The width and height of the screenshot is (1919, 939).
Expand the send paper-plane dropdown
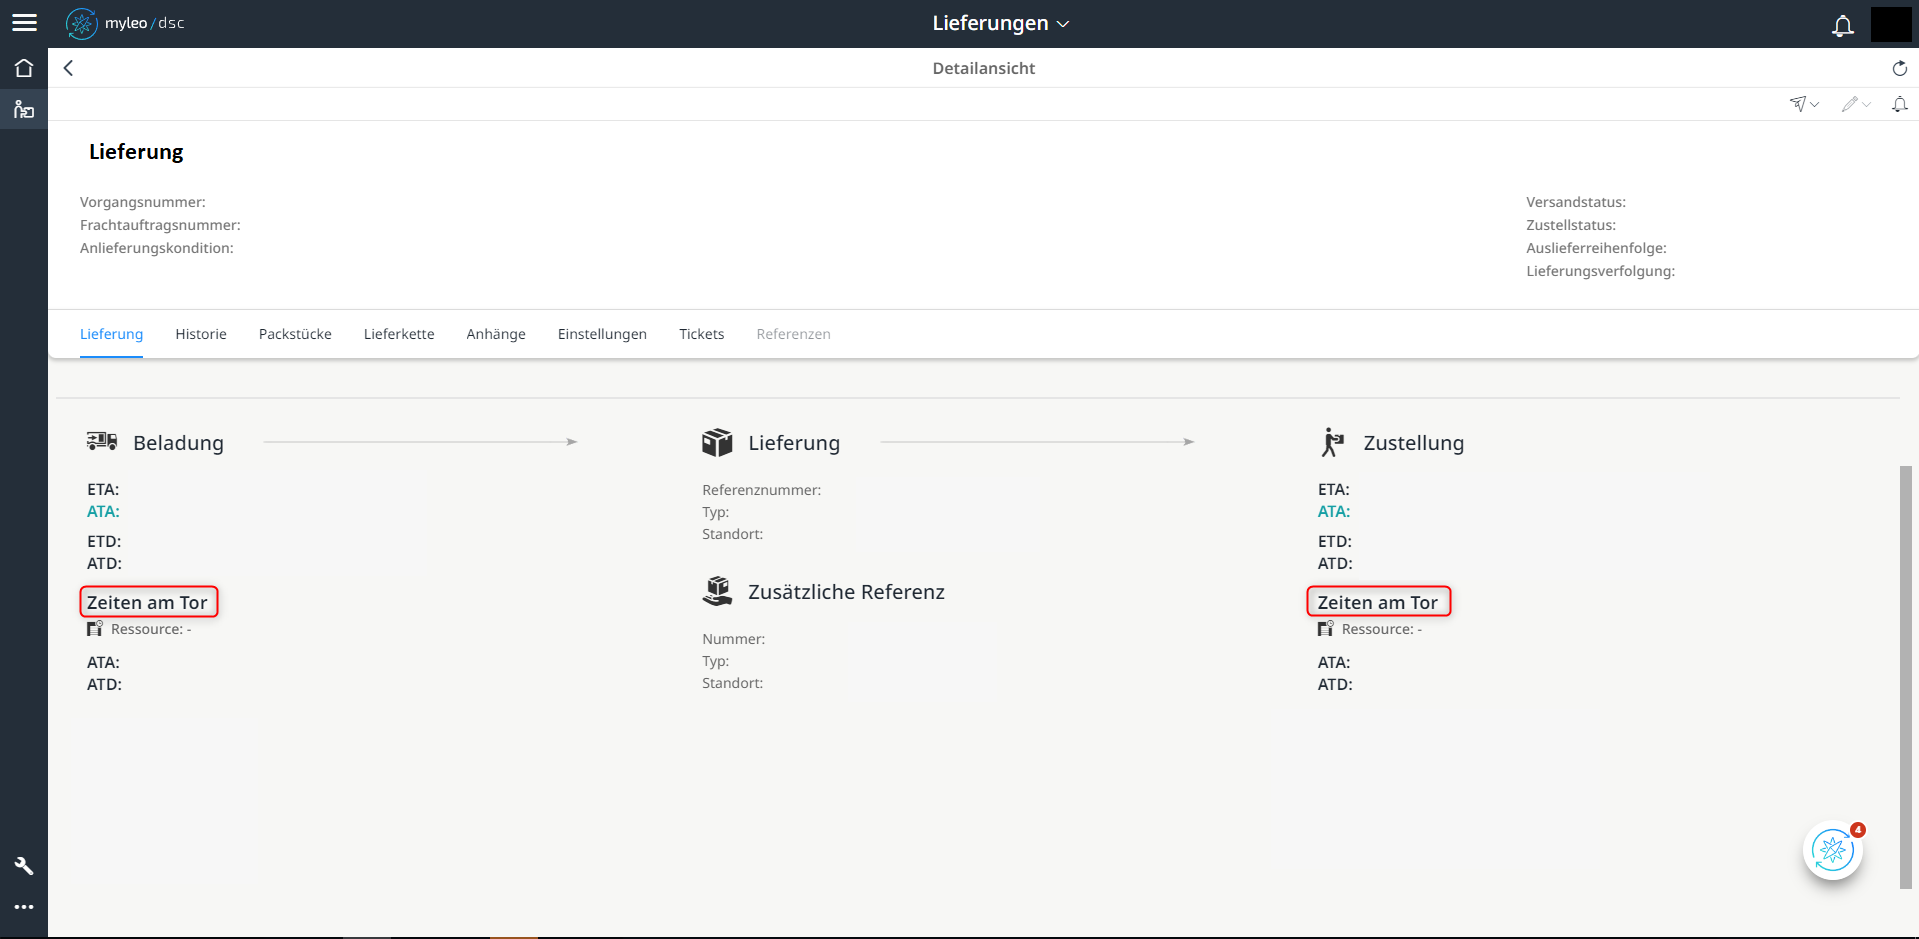(1804, 104)
